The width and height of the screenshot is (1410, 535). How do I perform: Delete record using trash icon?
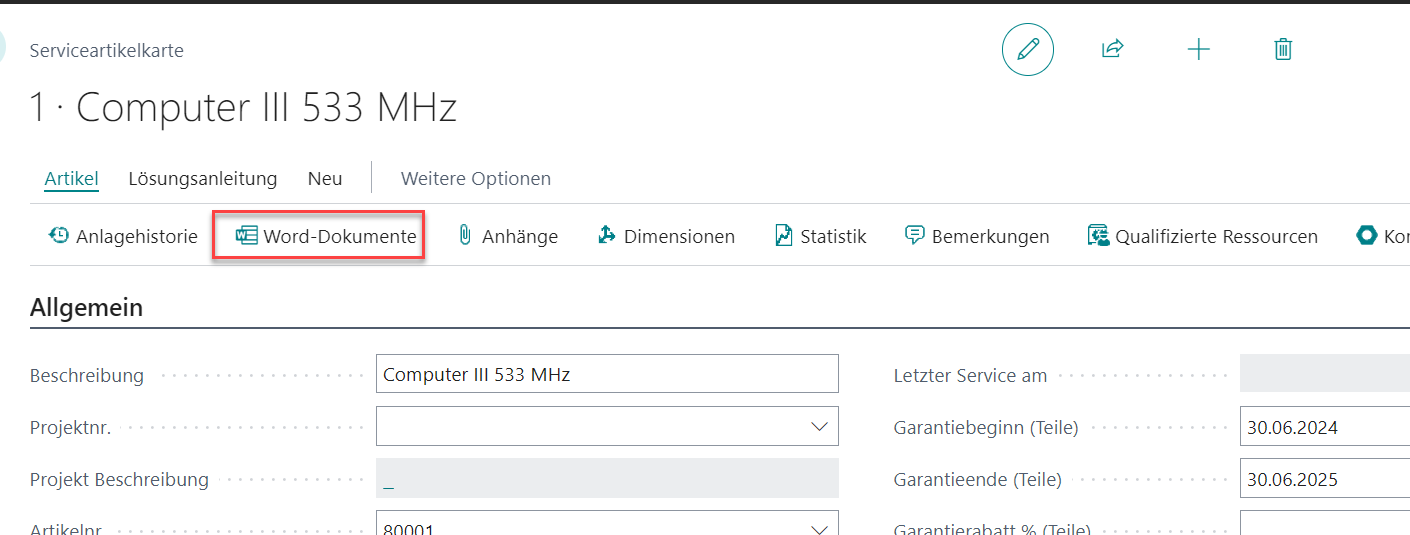(1284, 49)
